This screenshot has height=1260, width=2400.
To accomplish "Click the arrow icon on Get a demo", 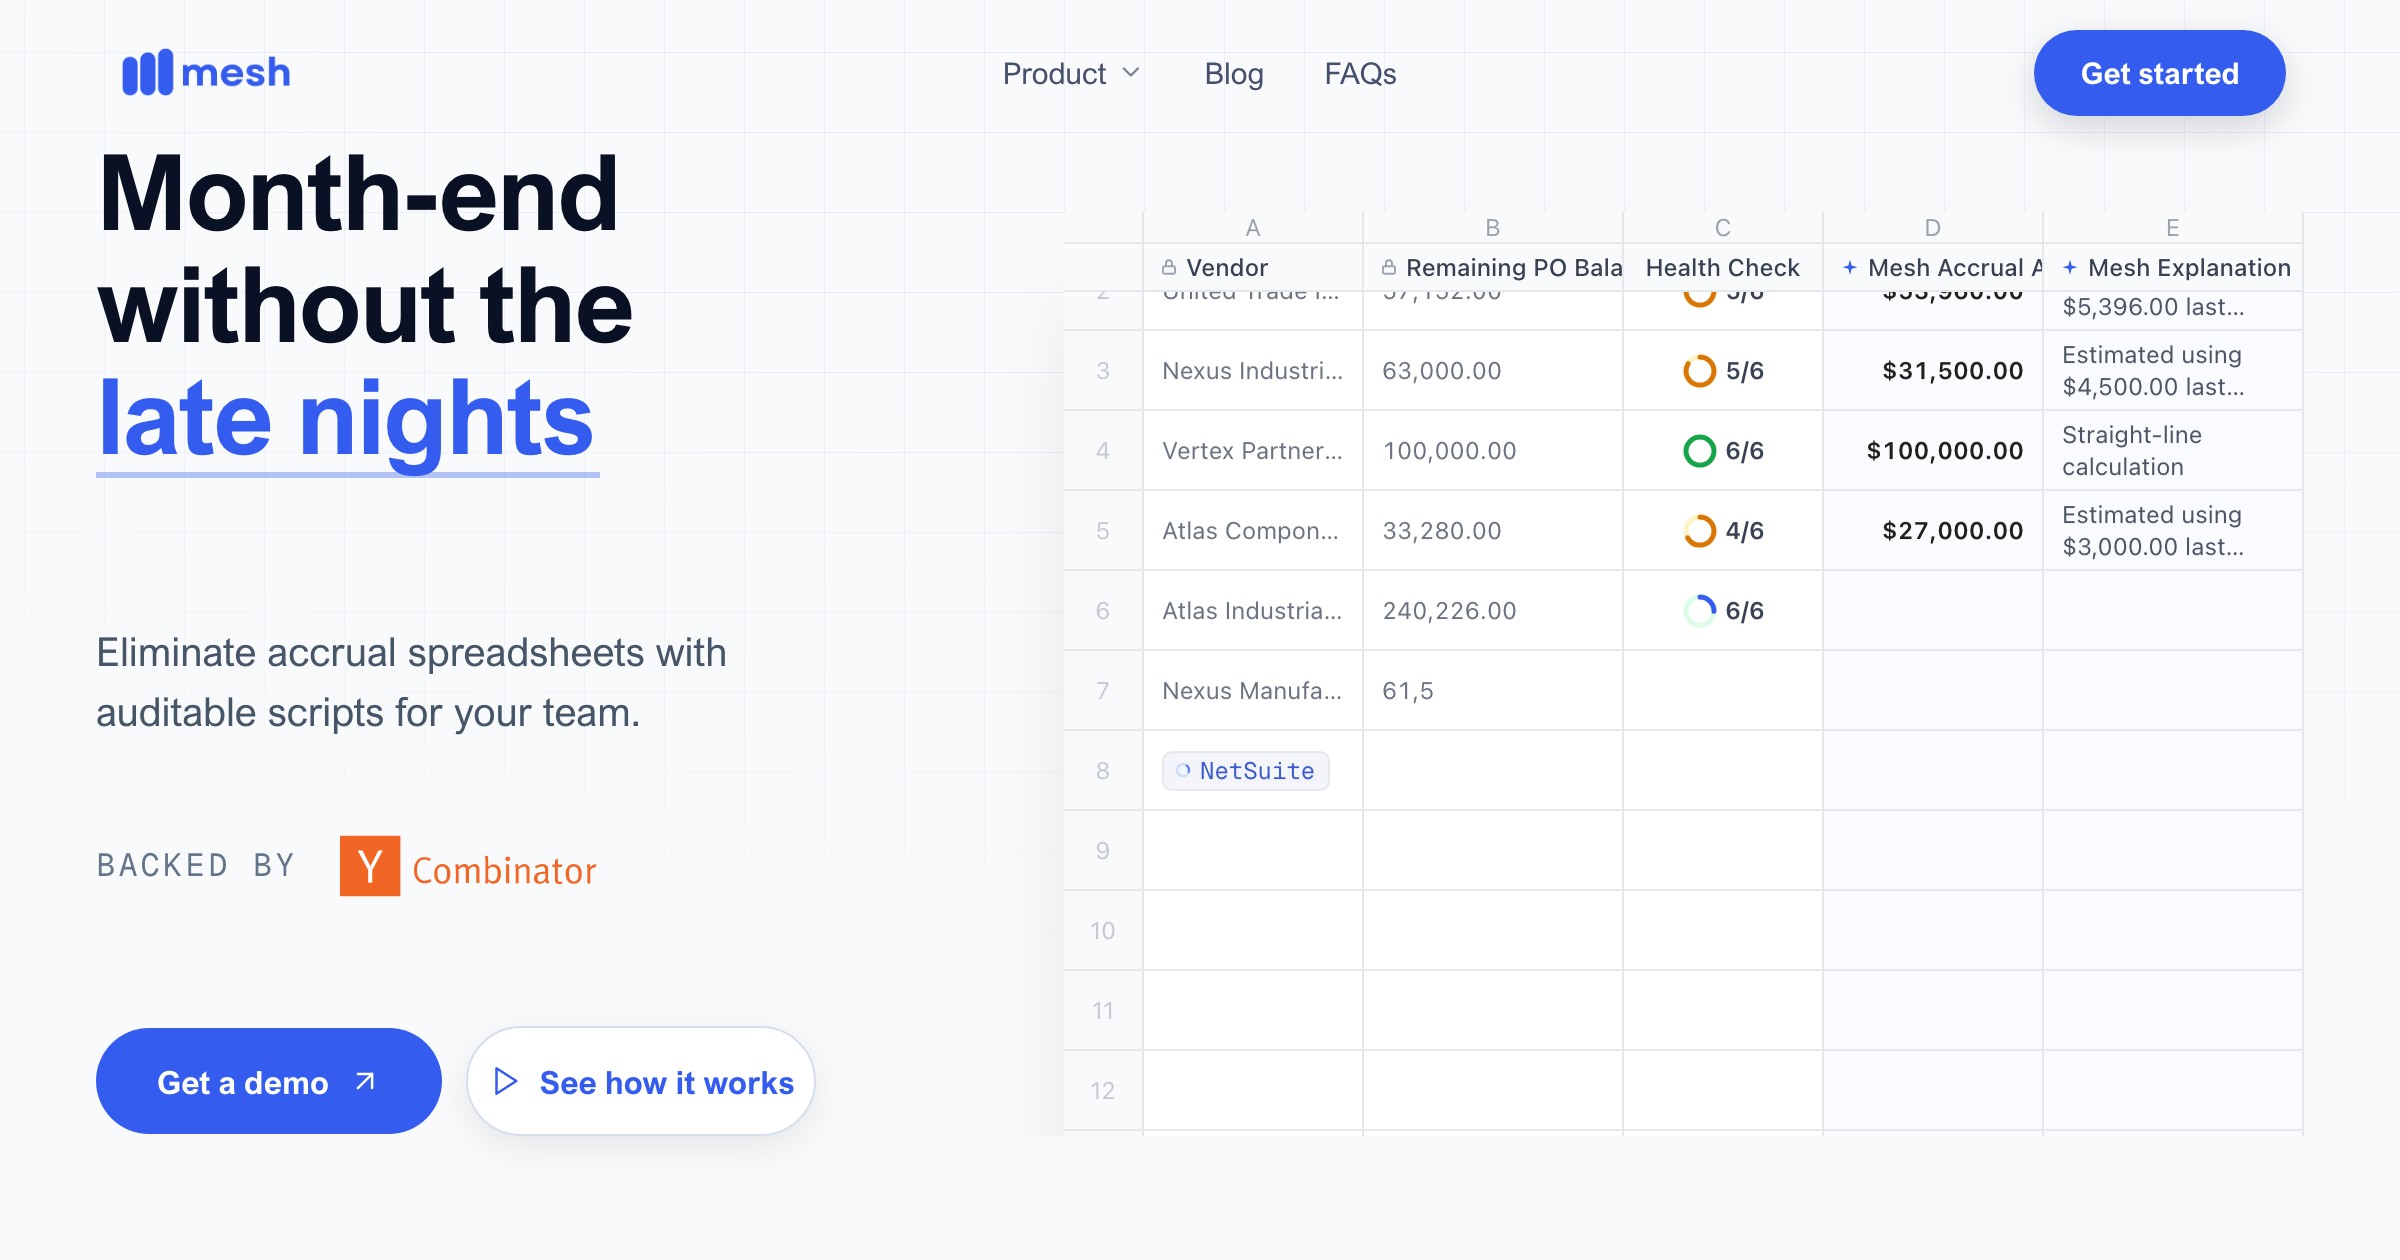I will [365, 1081].
